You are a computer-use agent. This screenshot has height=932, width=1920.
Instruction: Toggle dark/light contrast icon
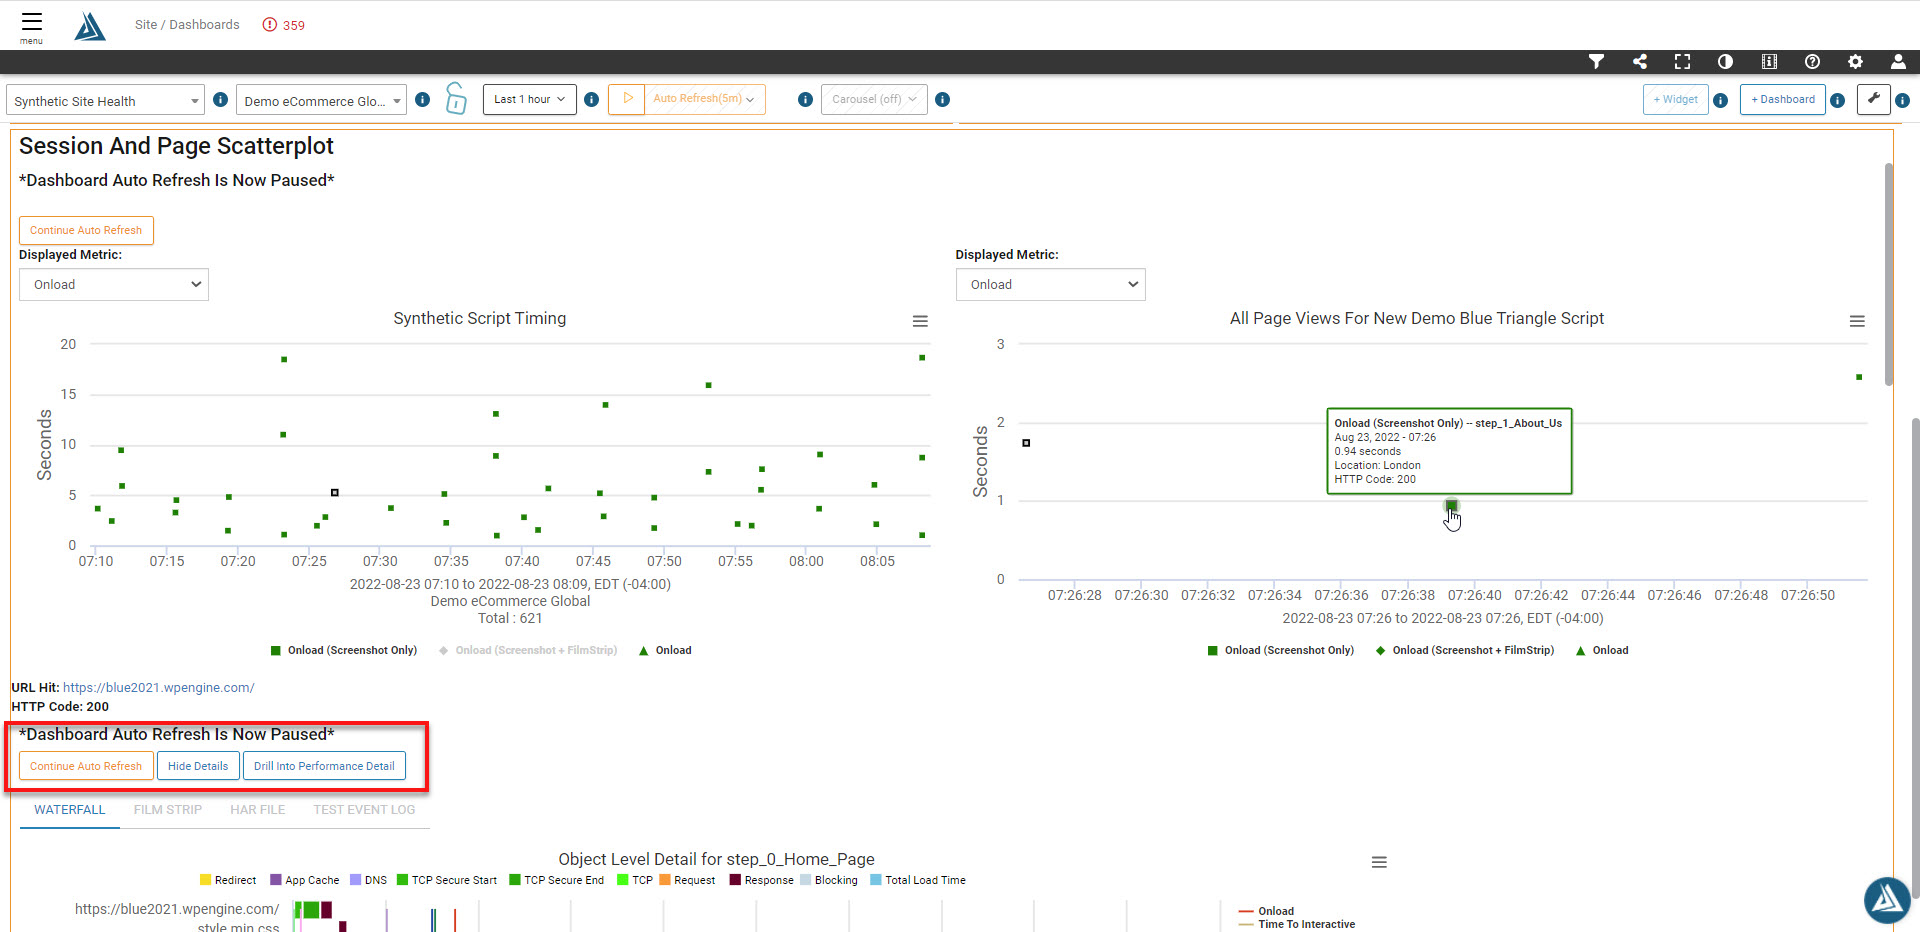point(1725,62)
